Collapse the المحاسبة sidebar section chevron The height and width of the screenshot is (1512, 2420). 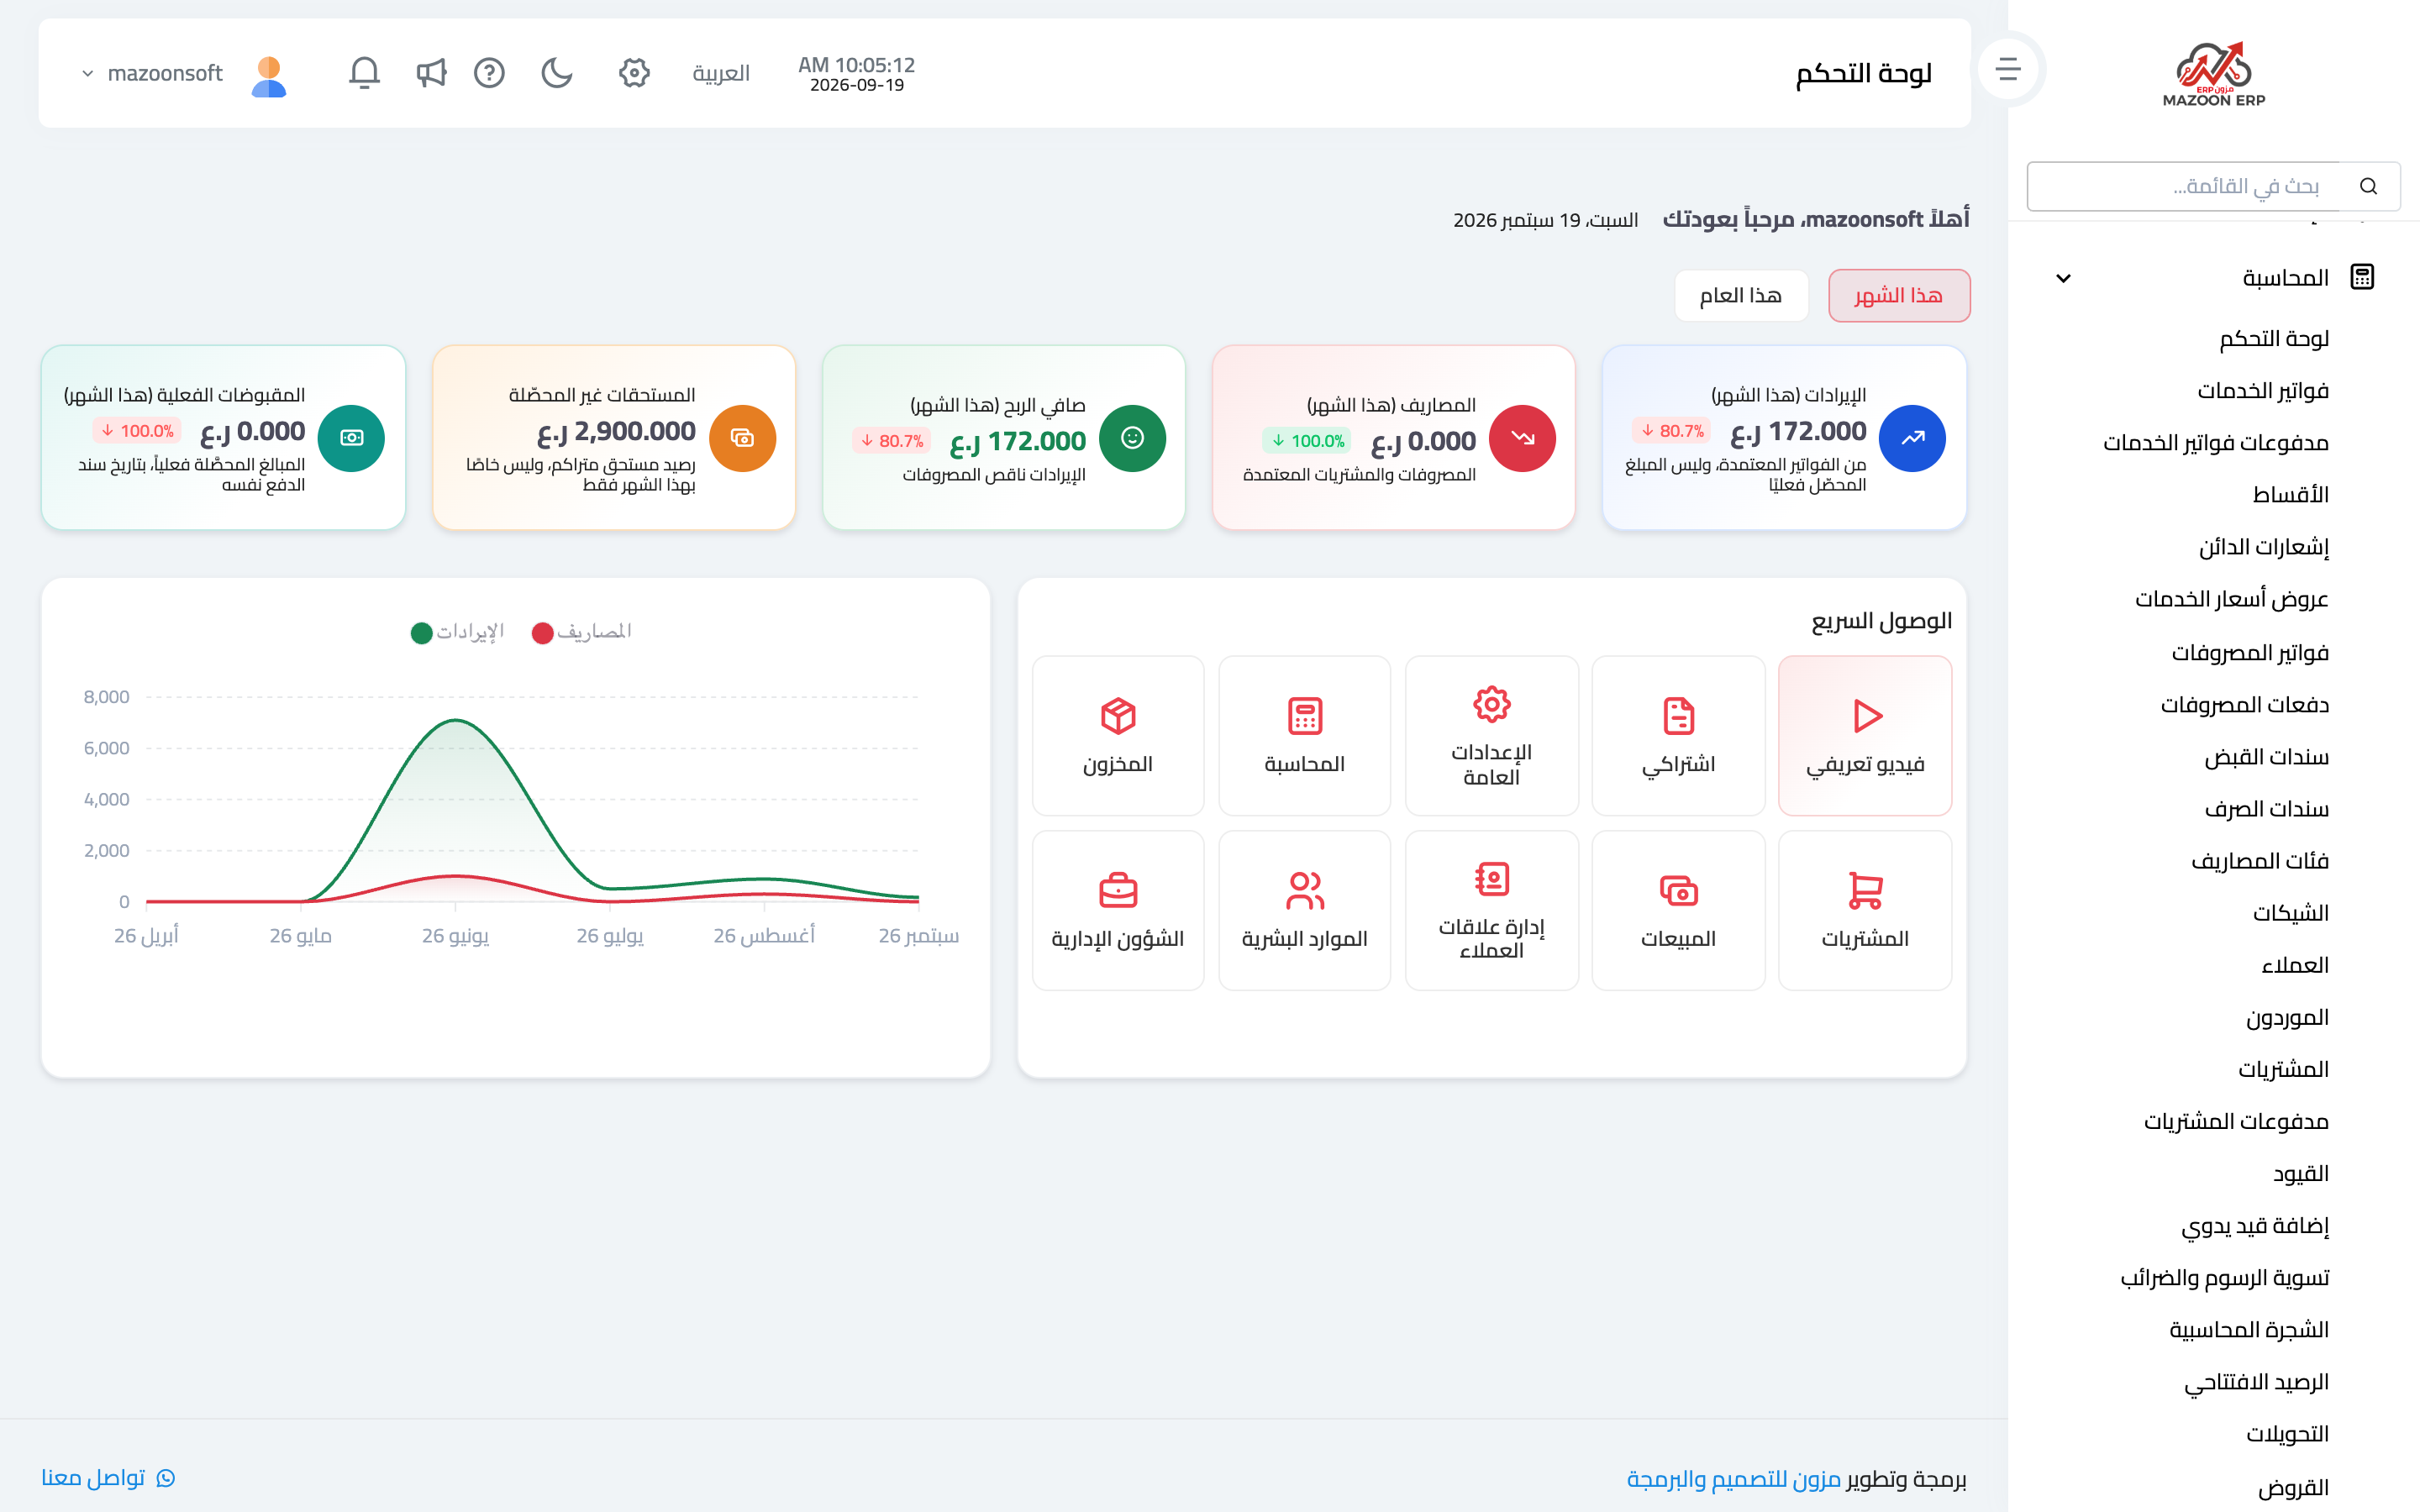pyautogui.click(x=2063, y=278)
